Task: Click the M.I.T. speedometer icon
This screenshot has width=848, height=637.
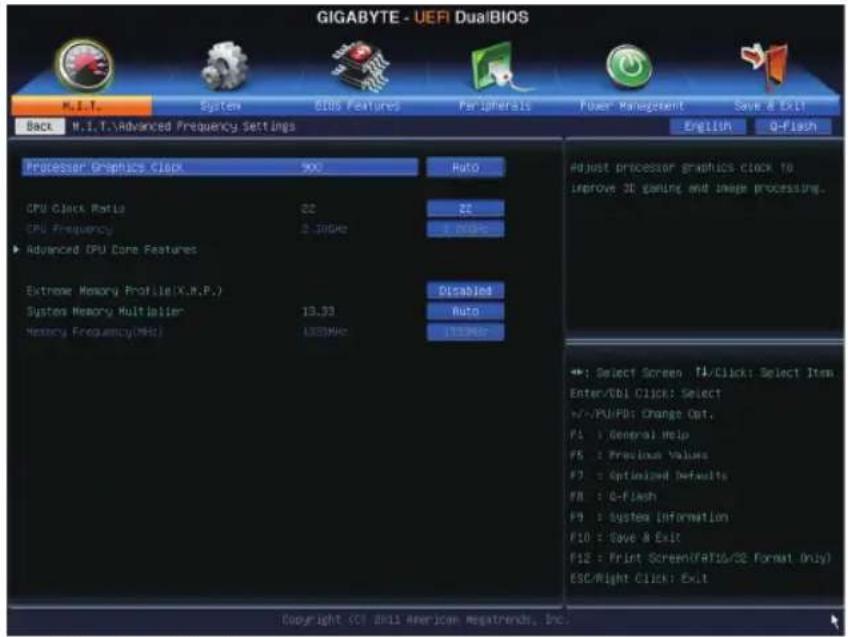Action: [84, 66]
